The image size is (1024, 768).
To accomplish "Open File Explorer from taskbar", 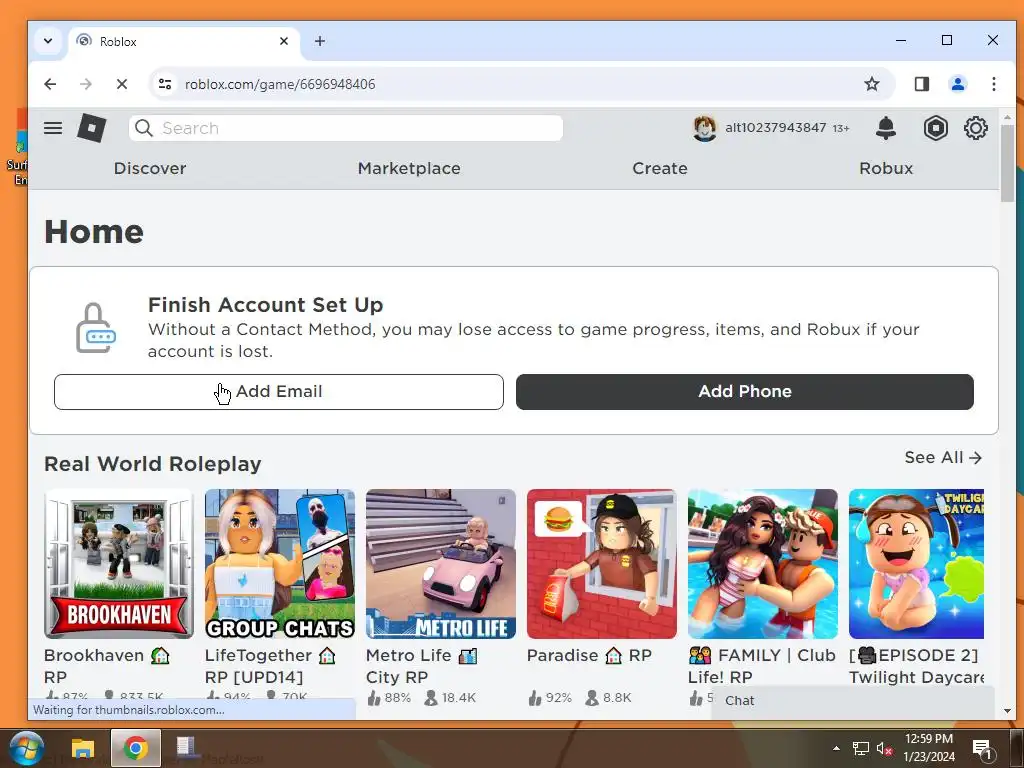I will [x=83, y=748].
